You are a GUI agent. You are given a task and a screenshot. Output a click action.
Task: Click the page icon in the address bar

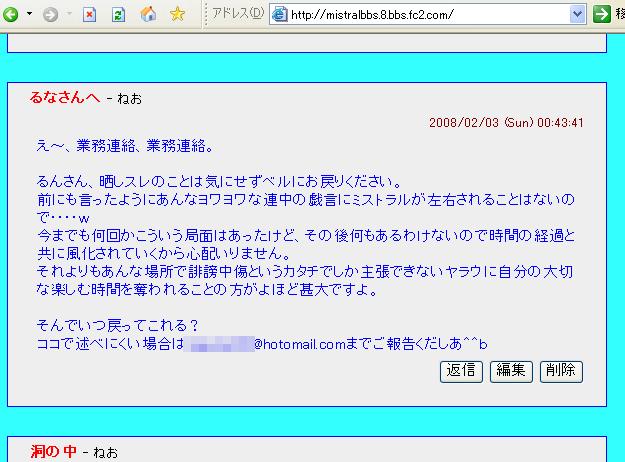[x=279, y=14]
